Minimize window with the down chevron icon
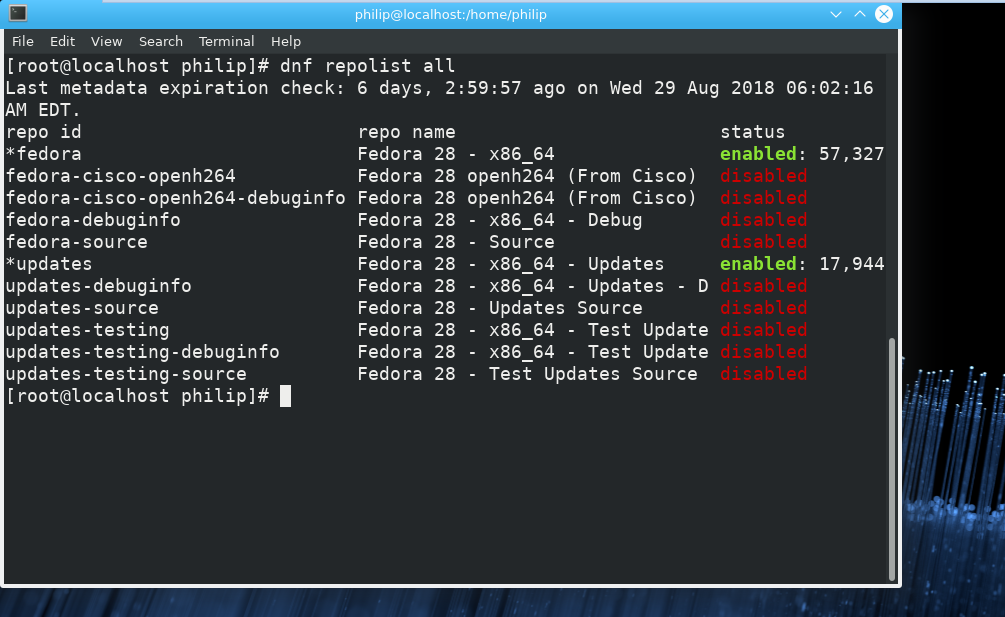This screenshot has height=617, width=1005. tap(836, 14)
